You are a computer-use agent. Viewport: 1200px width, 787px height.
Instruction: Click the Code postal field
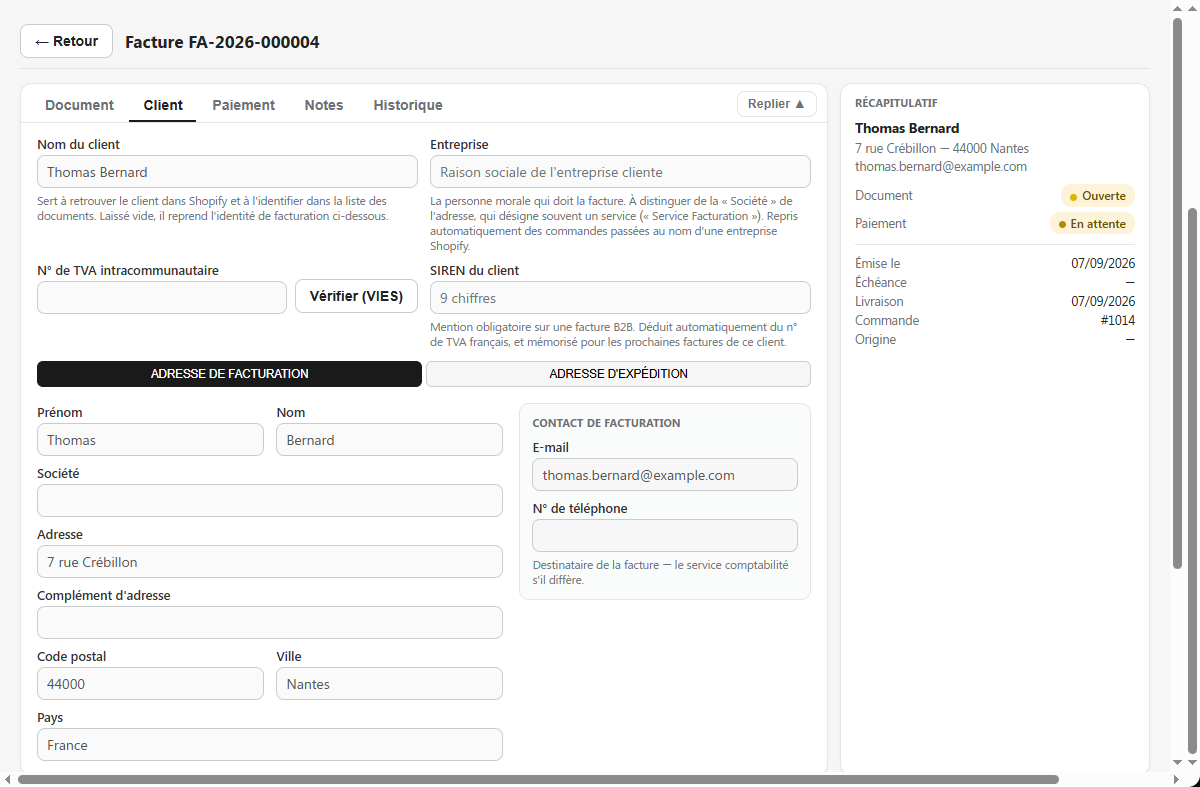(150, 684)
